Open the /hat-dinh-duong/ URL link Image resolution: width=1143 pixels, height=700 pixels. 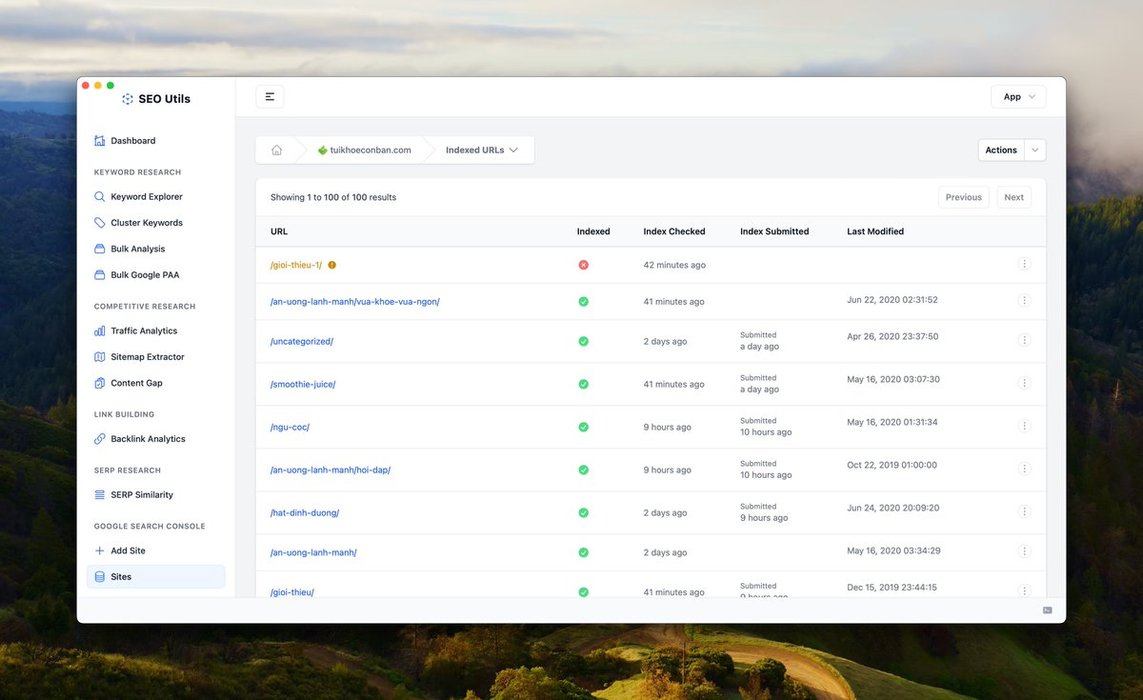coord(305,513)
